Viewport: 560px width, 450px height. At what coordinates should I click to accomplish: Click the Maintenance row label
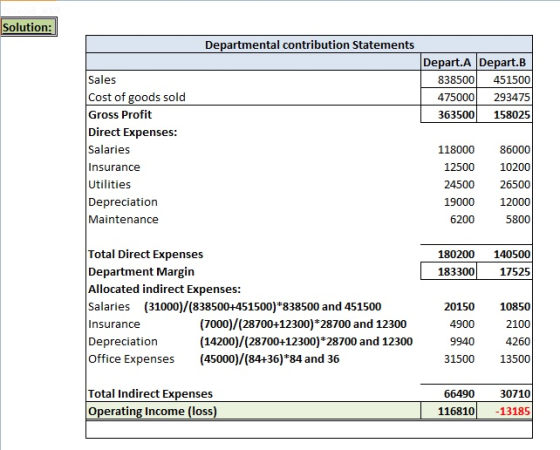(123, 219)
